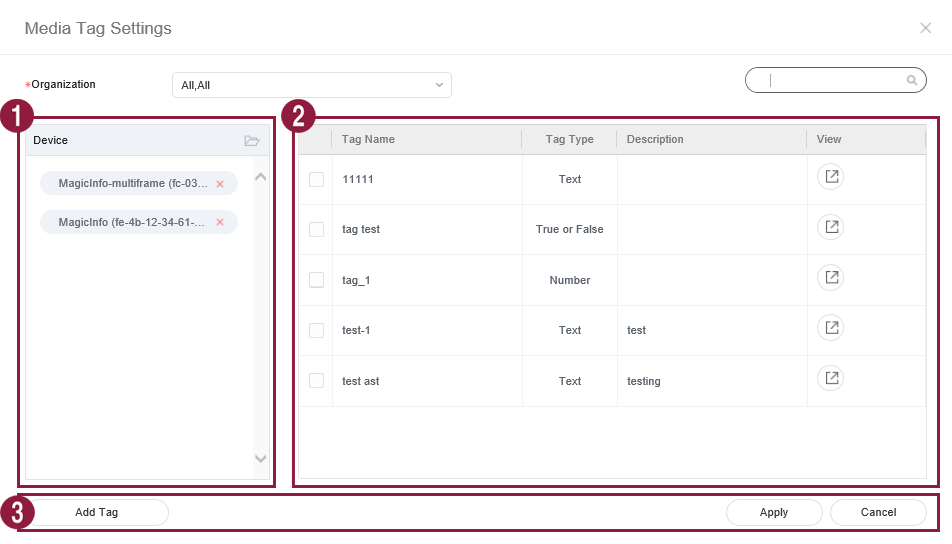Open the Organization dropdown
Image resolution: width=952 pixels, height=544 pixels.
coord(311,85)
